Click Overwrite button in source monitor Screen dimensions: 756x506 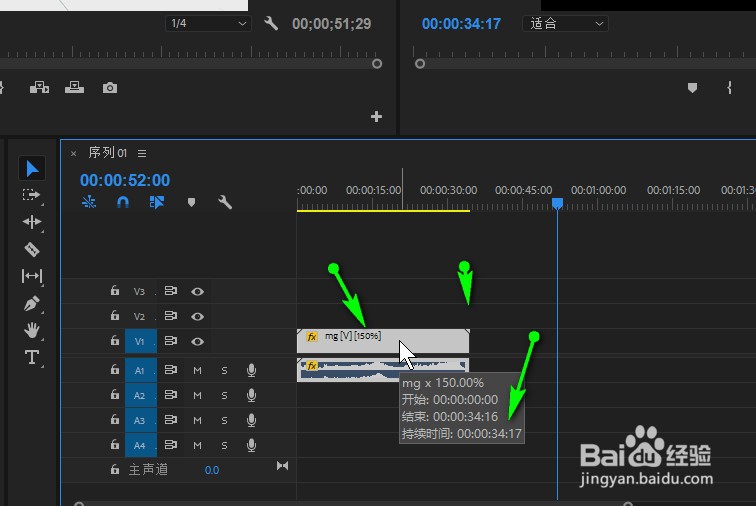[74, 88]
